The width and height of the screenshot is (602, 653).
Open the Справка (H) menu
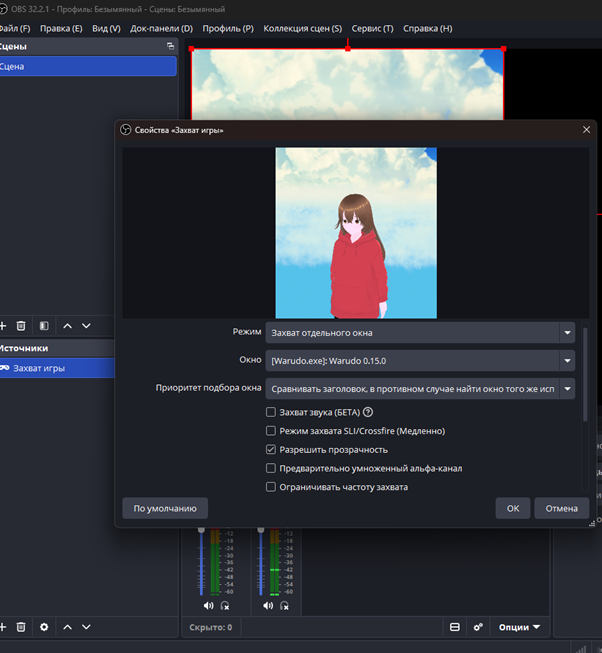point(428,28)
